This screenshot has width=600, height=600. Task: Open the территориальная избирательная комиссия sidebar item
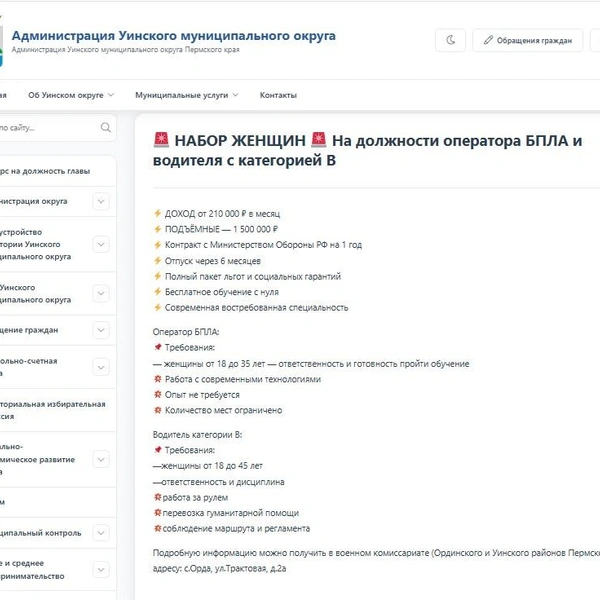click(x=53, y=410)
